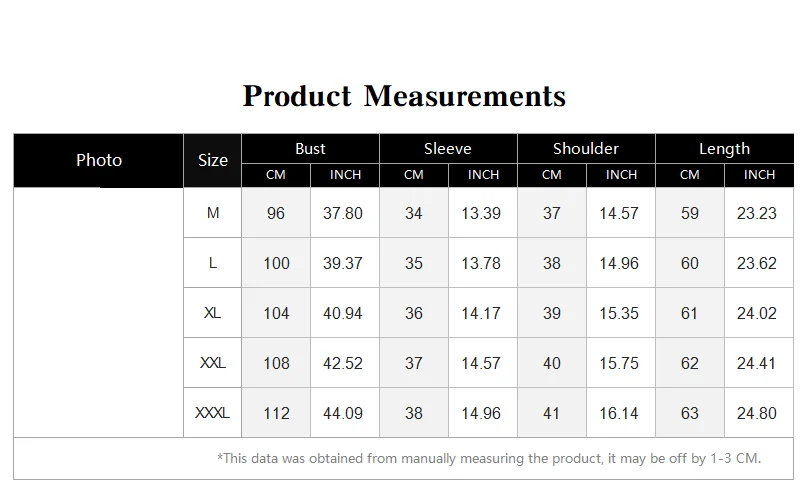Select the 112 bust CM value

tap(276, 413)
